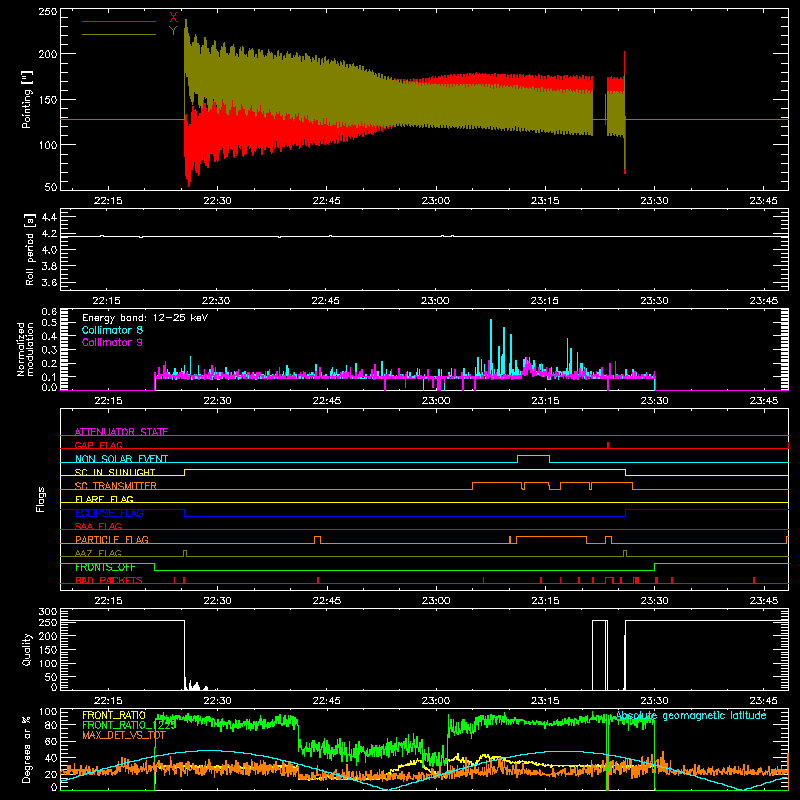Screen dimensions: 800x800
Task: Click the PARTICLE_FLAG small pulse near 22:44
Action: 317,540
